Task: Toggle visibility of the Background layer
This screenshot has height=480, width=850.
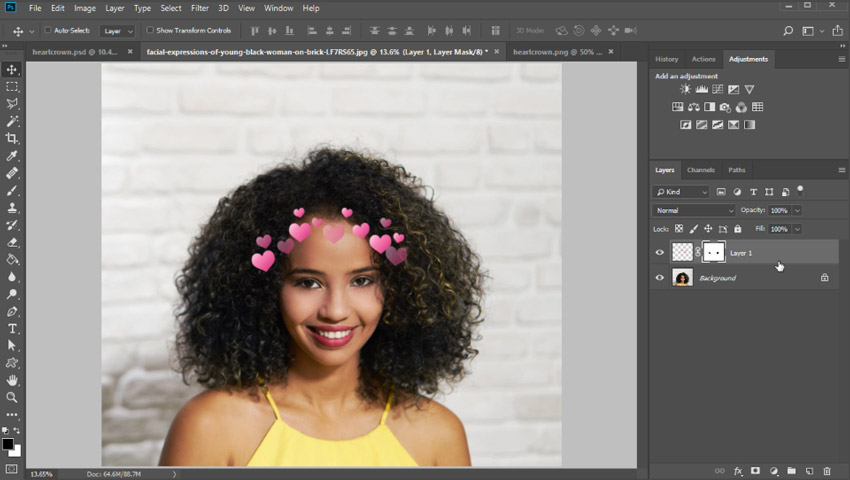Action: coord(659,278)
